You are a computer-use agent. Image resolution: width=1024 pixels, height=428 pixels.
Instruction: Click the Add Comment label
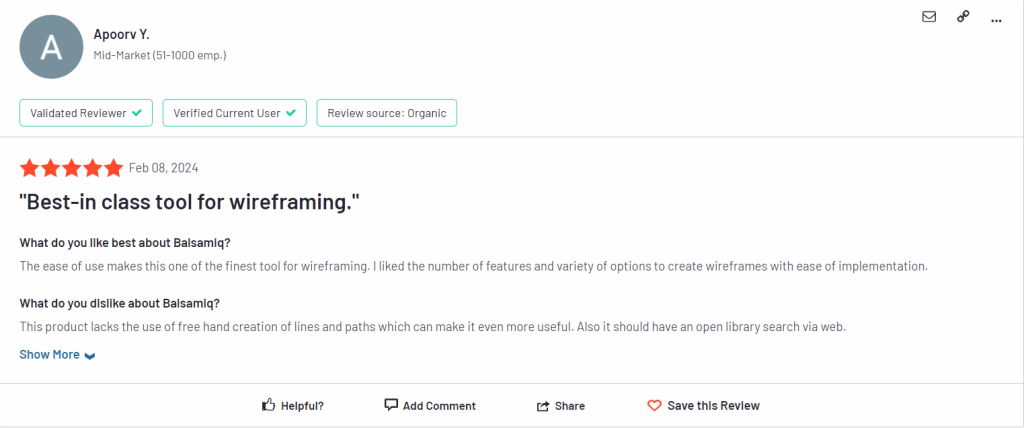pyautogui.click(x=440, y=406)
